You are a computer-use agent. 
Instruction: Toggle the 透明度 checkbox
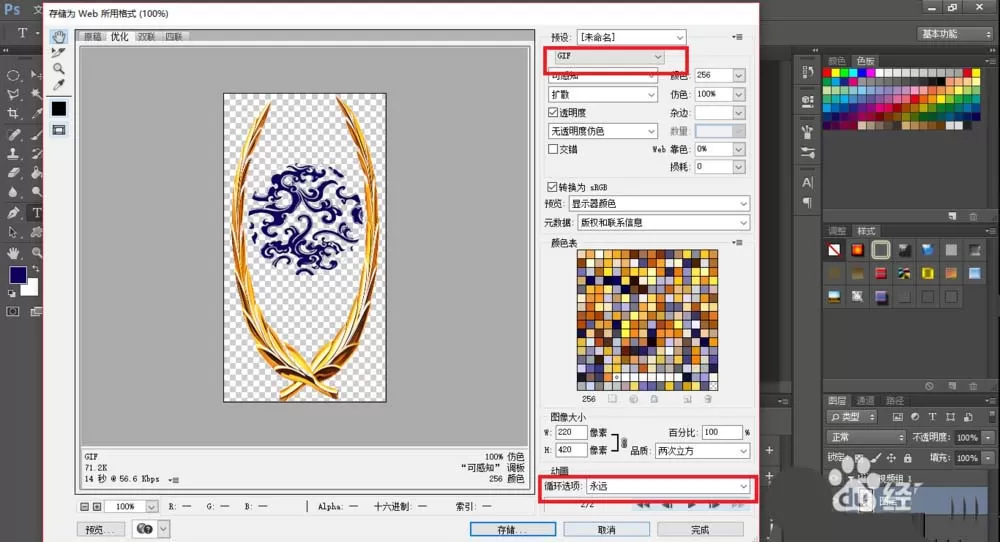pyautogui.click(x=553, y=112)
